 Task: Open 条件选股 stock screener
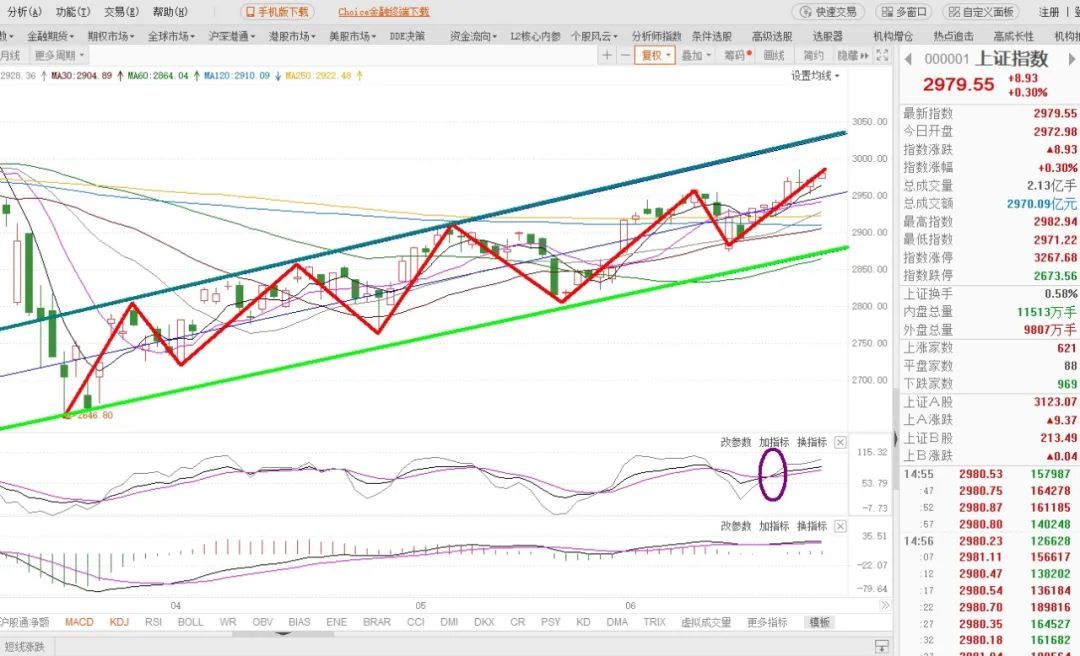coord(712,36)
